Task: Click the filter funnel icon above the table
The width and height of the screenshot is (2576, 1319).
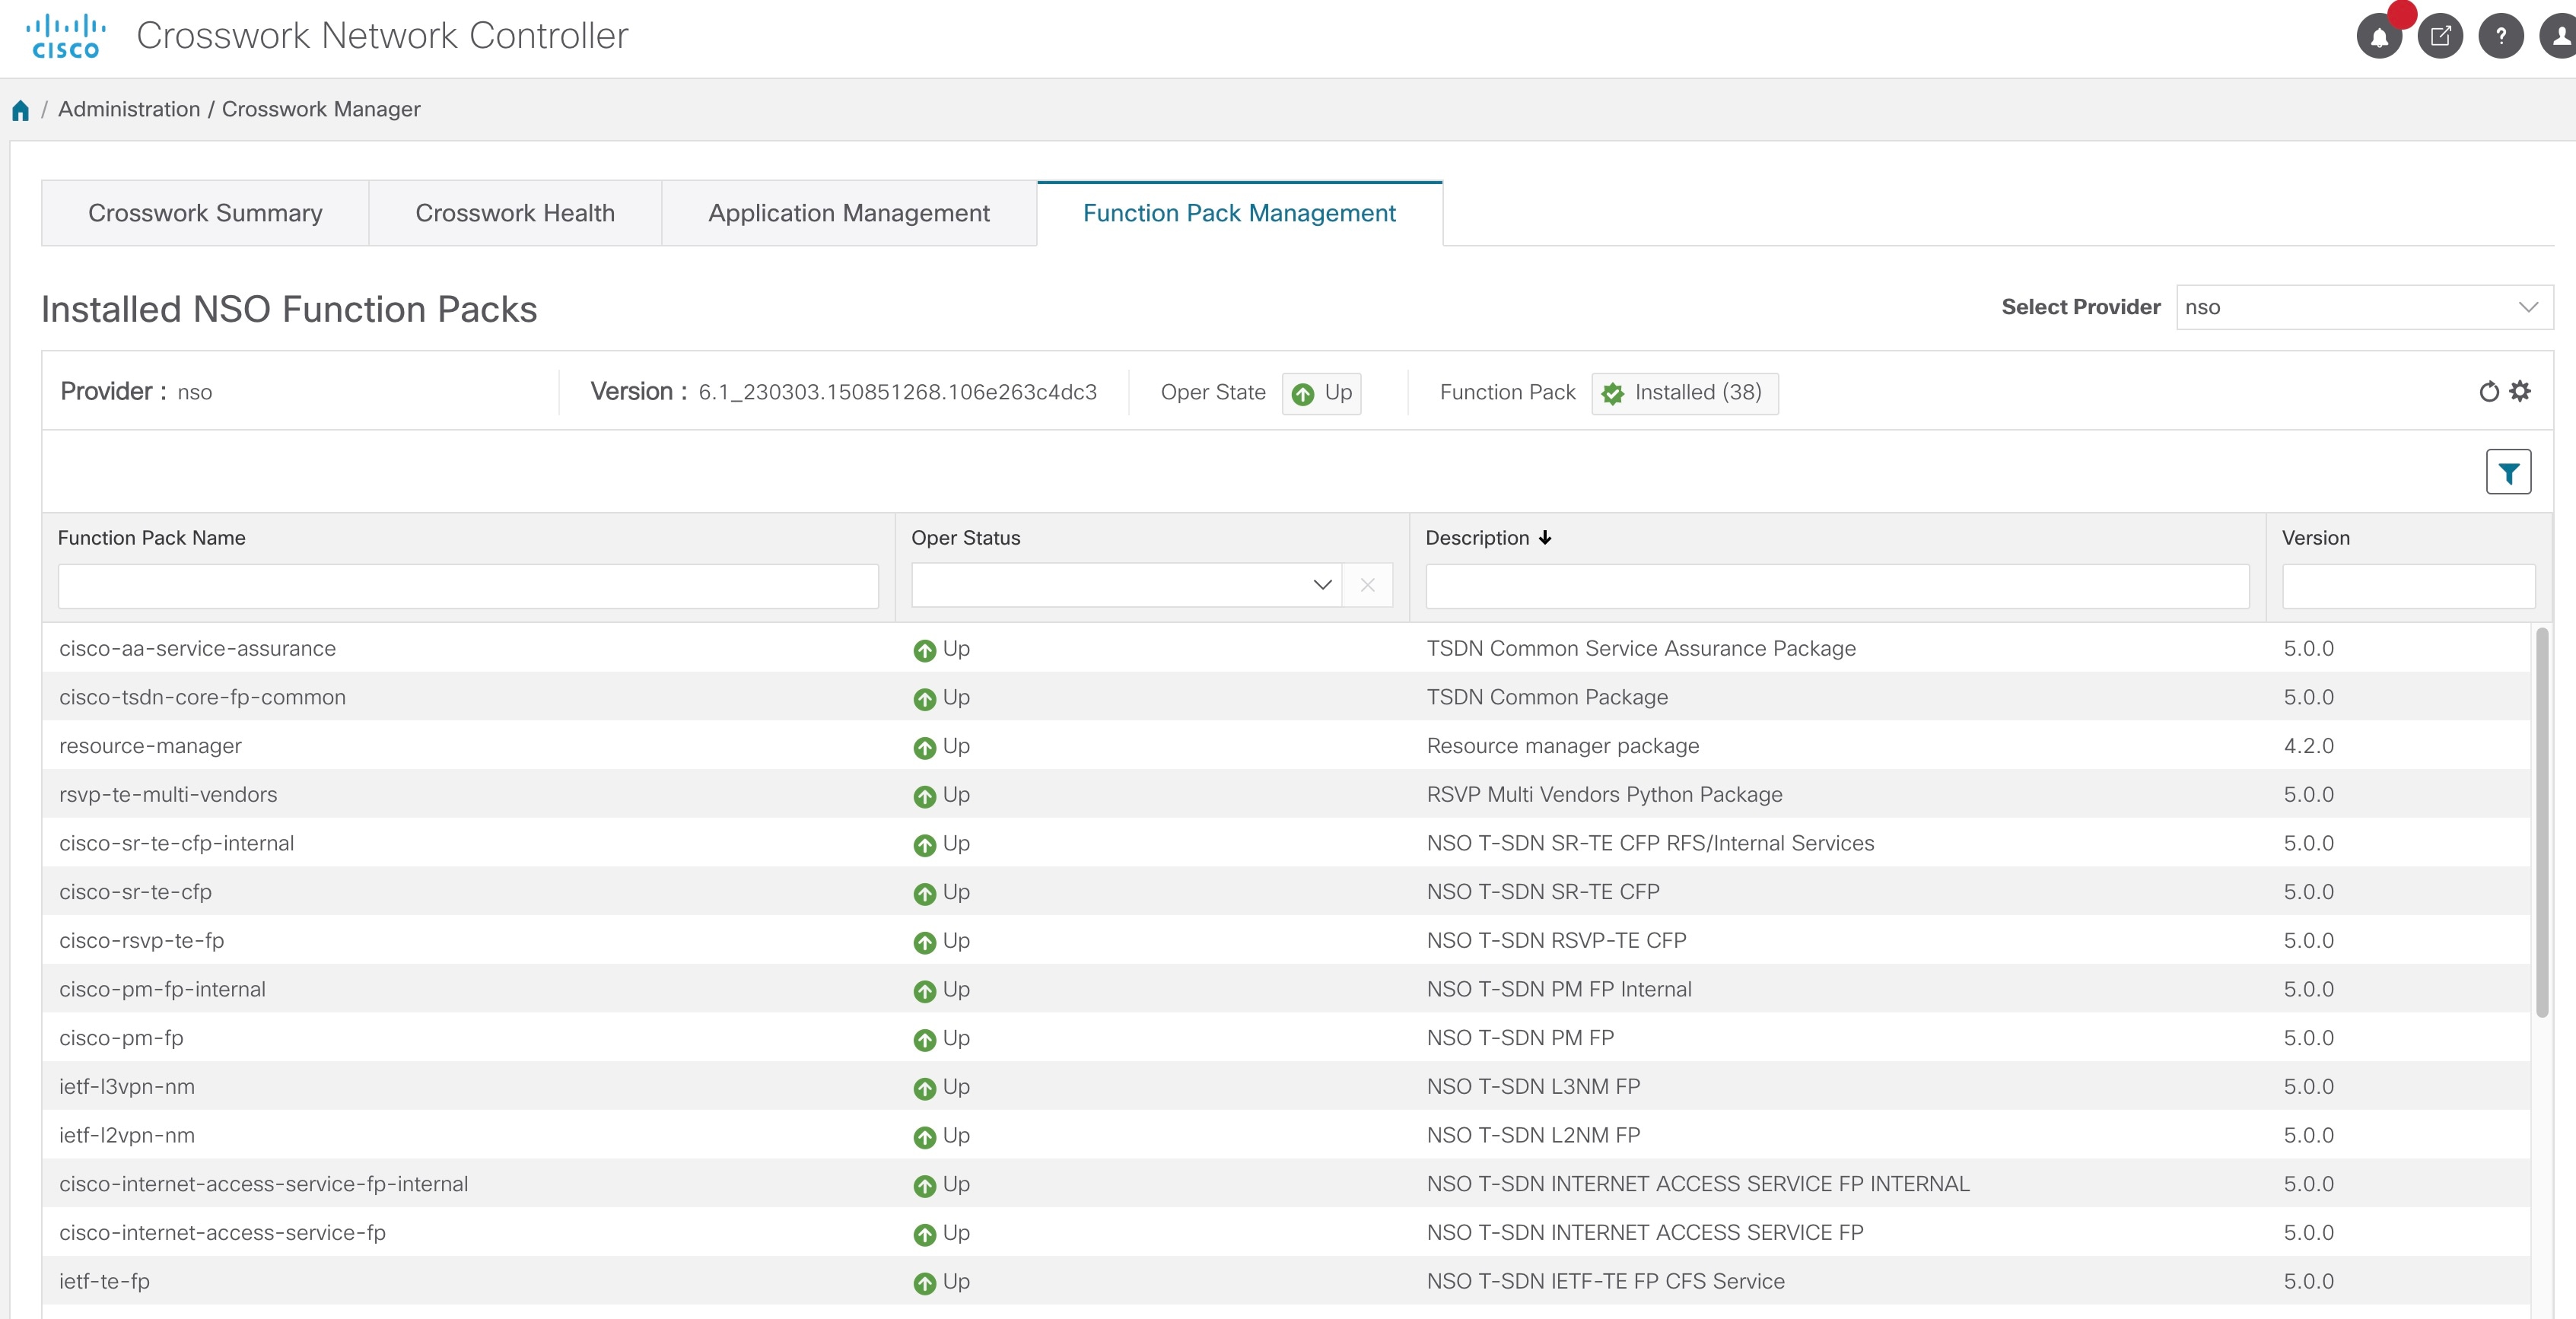Action: coord(2508,471)
